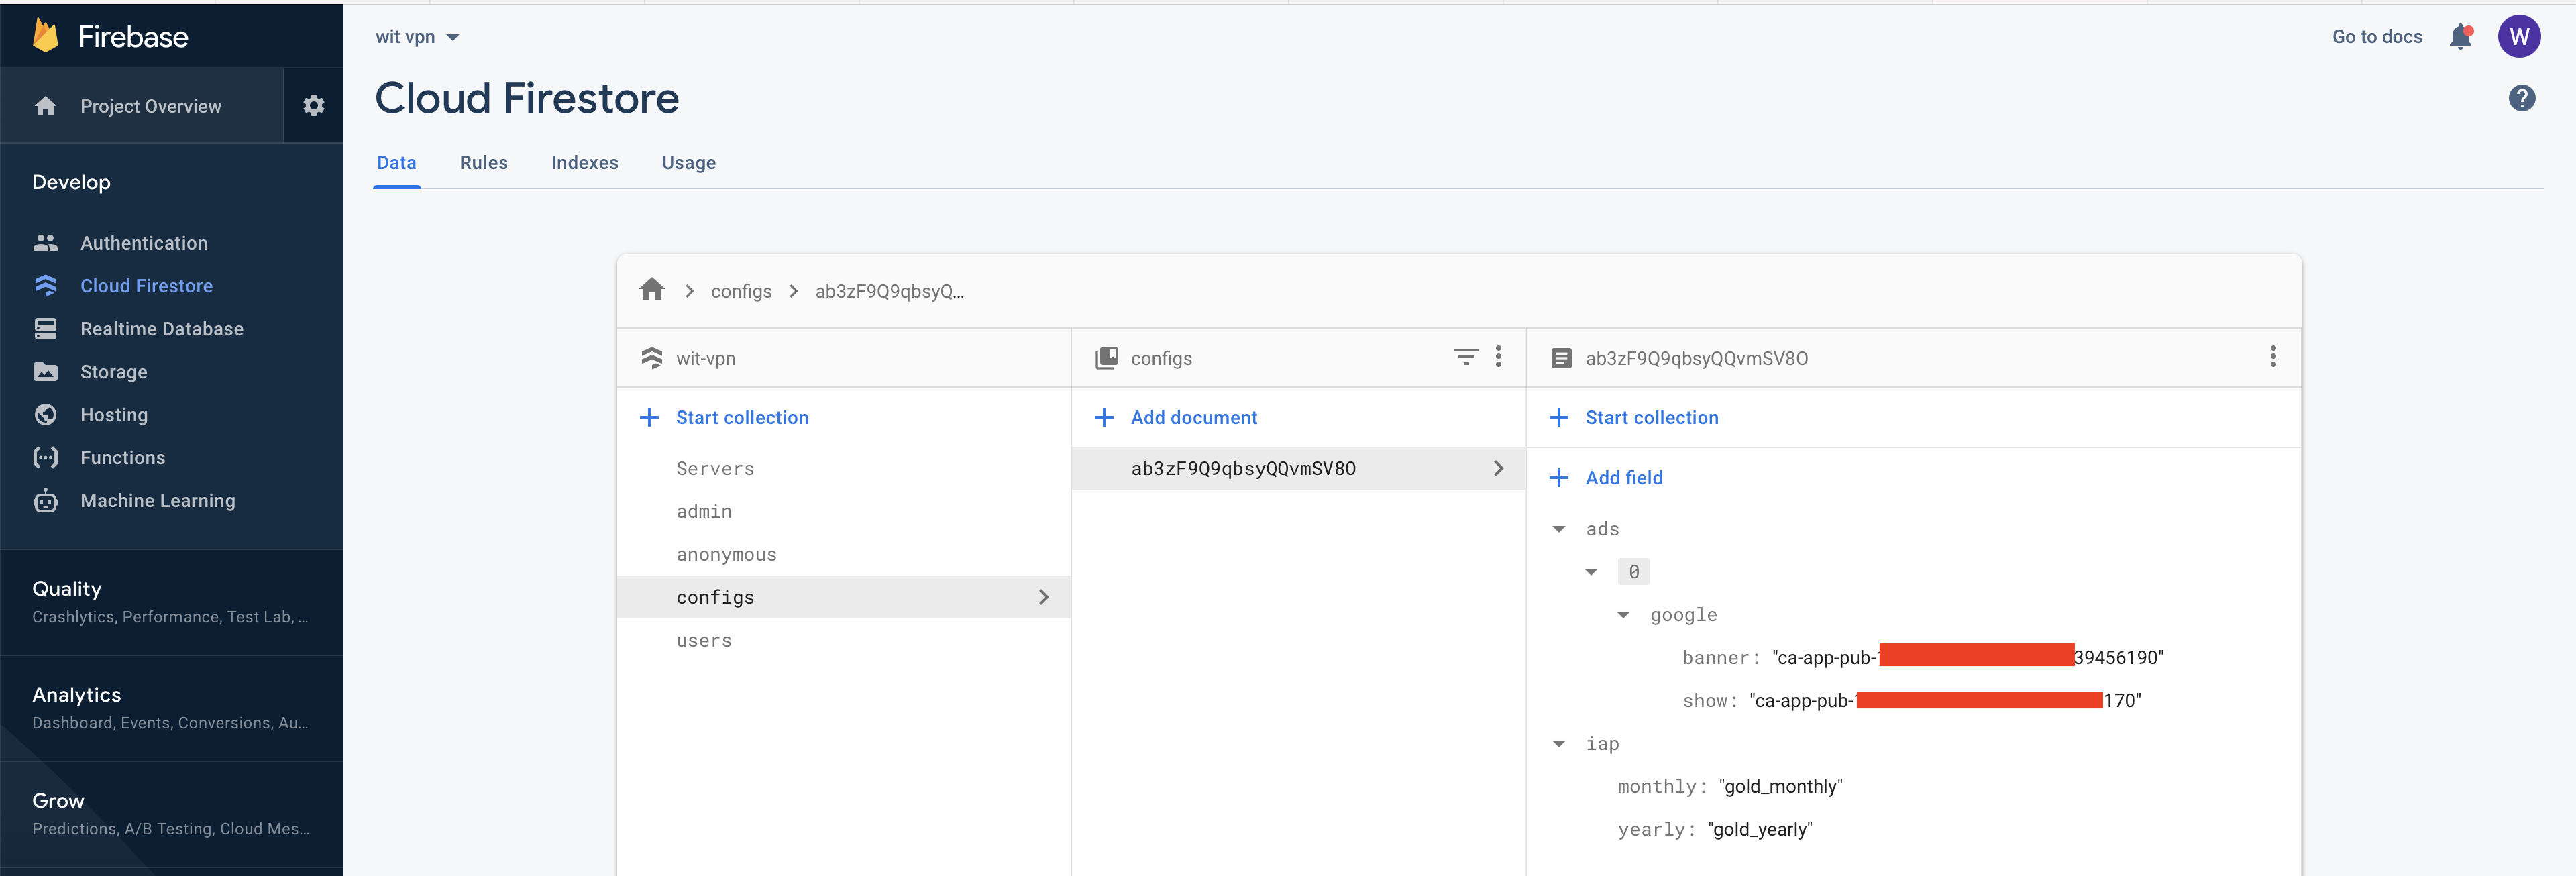The height and width of the screenshot is (876, 2576).
Task: Click Add field
Action: tap(1624, 478)
